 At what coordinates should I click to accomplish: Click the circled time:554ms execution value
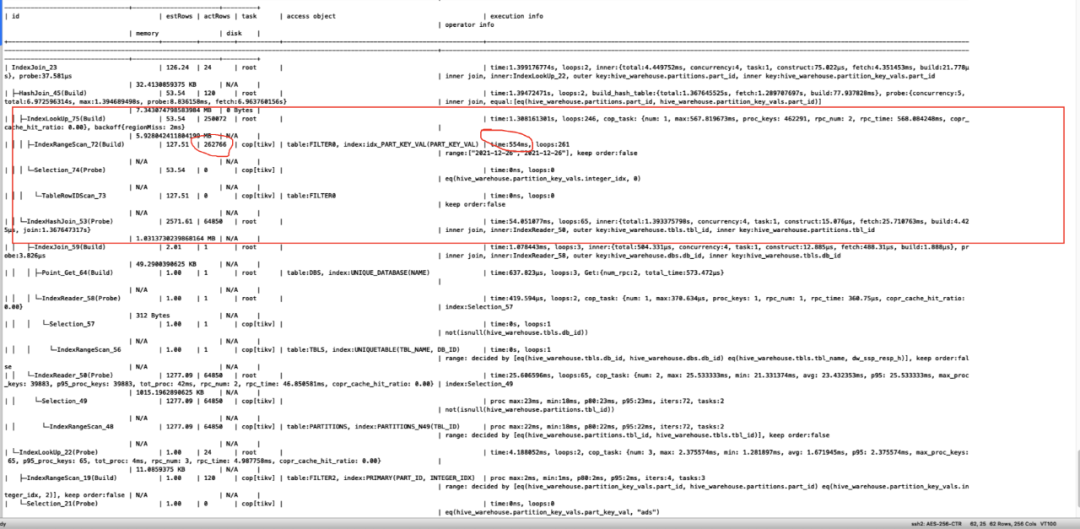click(x=501, y=144)
